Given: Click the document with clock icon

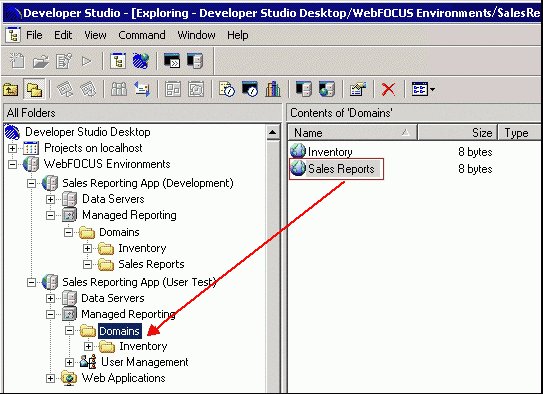Looking at the screenshot, I should (x=227, y=89).
